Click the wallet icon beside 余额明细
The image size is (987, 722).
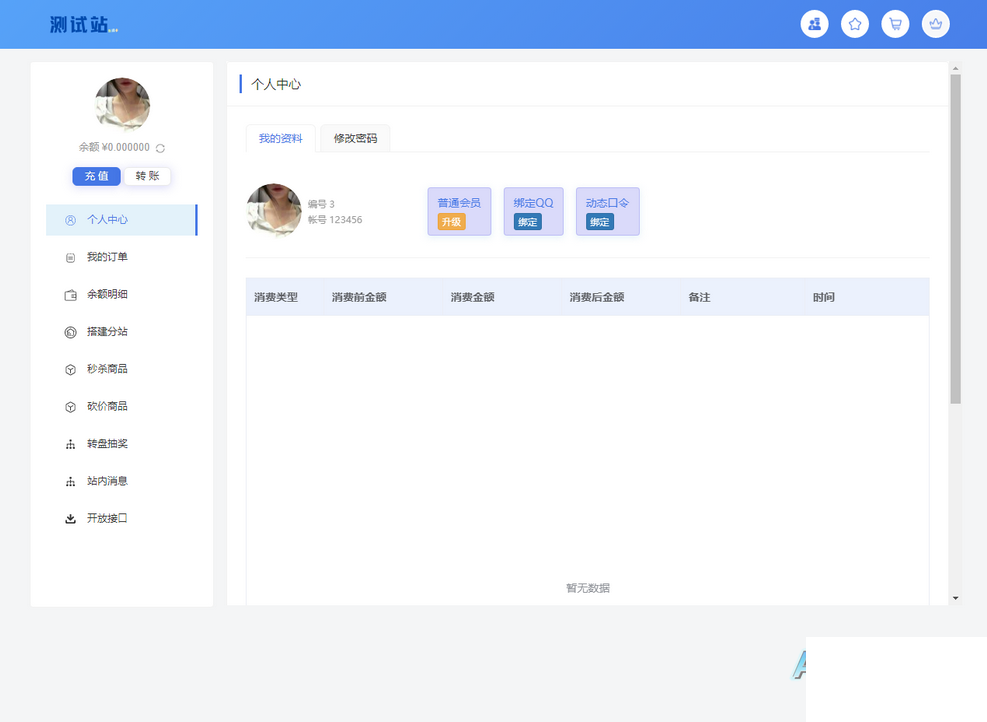click(70, 295)
